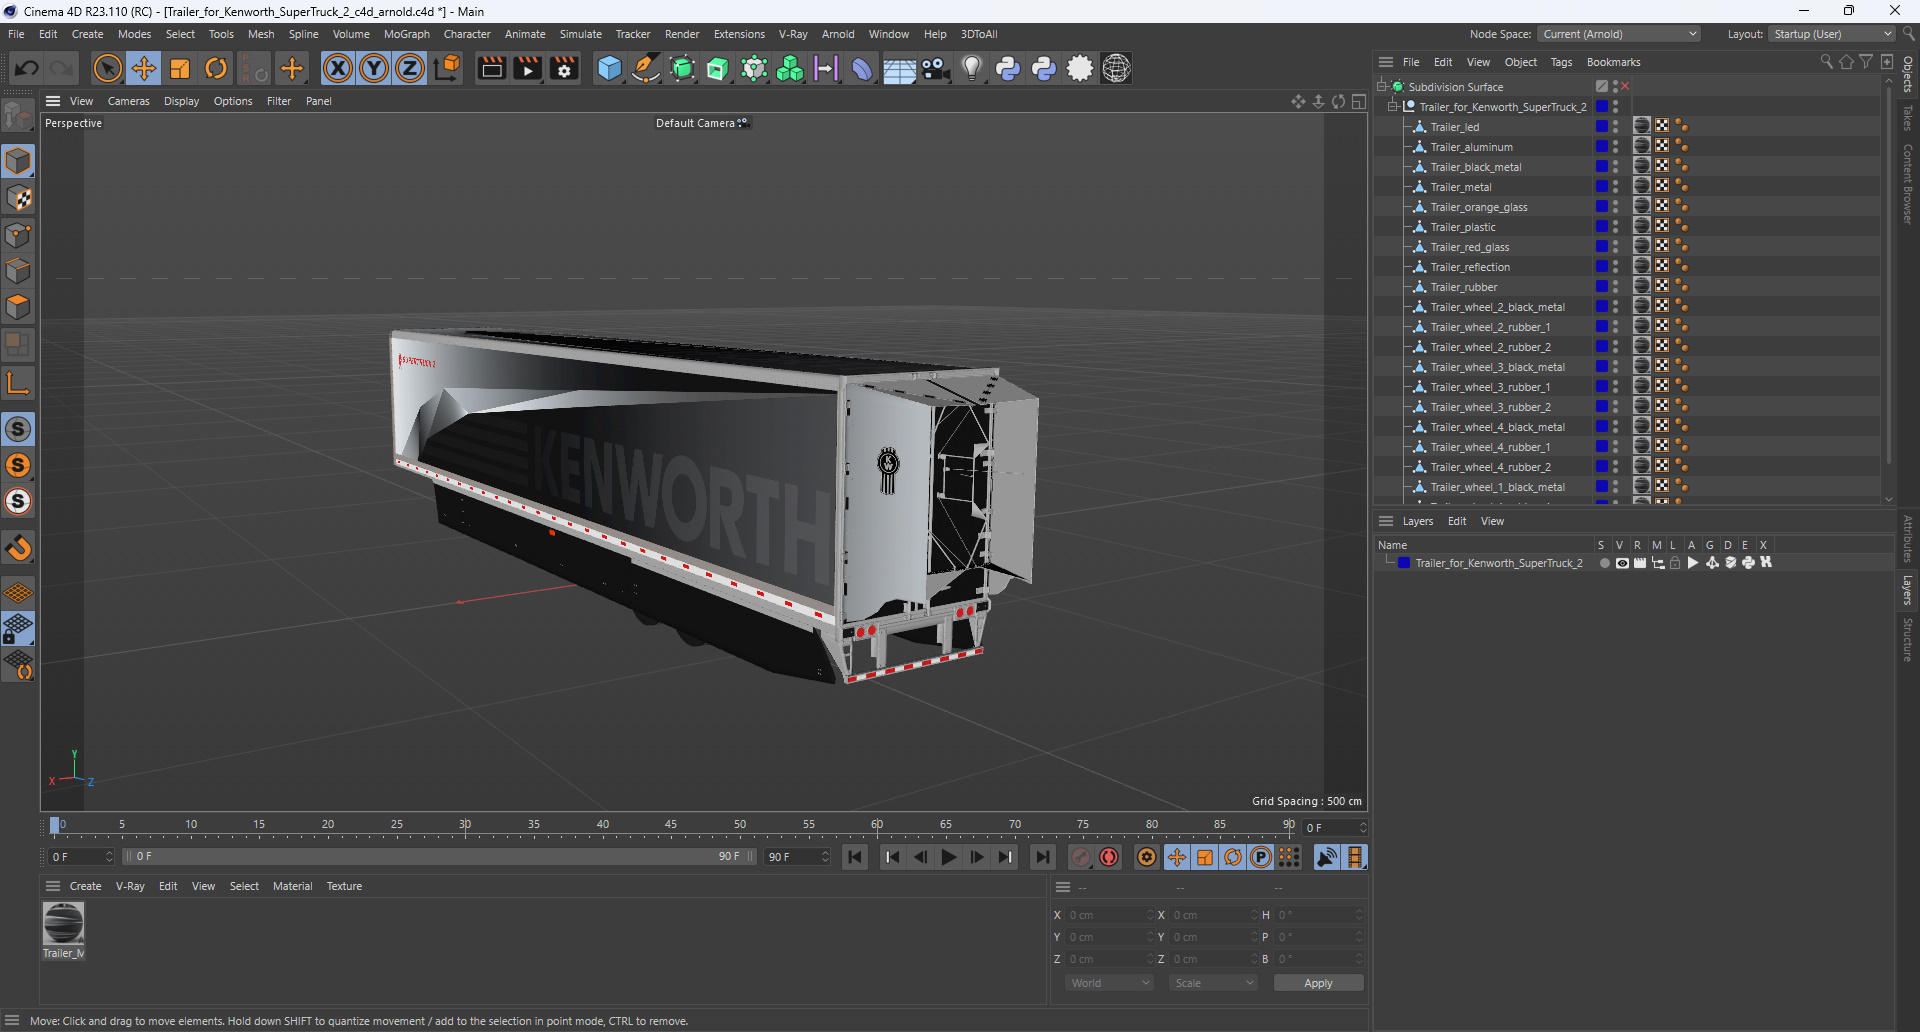This screenshot has height=1032, width=1920.
Task: Open the MoGraph menu
Action: pyautogui.click(x=406, y=34)
